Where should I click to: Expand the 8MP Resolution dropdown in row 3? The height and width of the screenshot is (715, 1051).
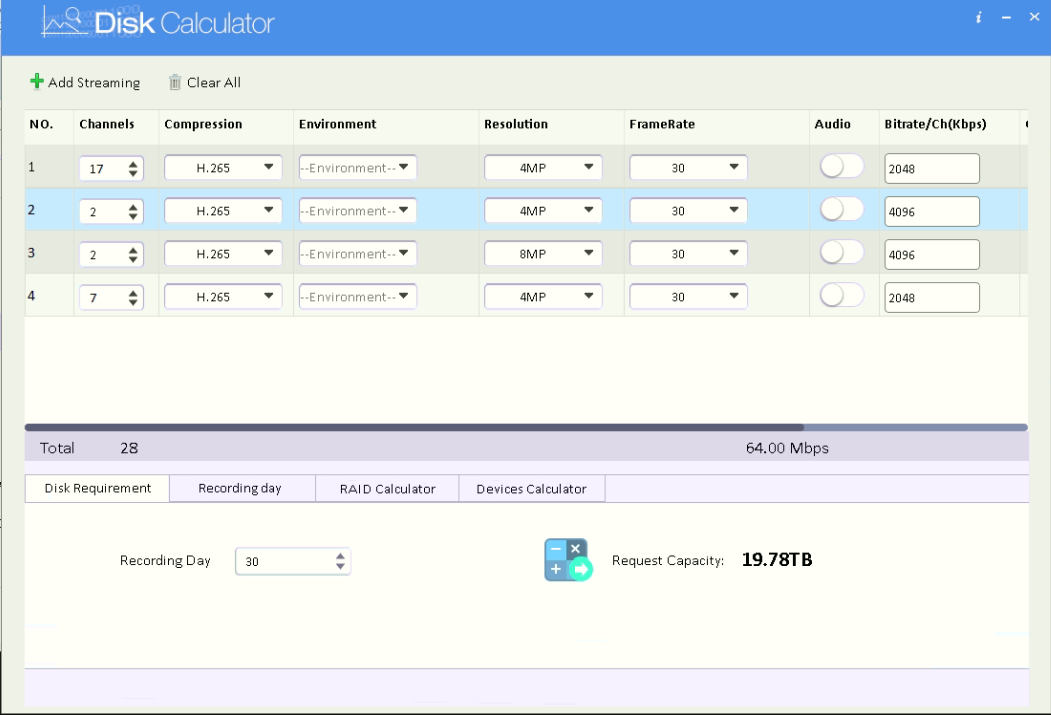pos(543,254)
